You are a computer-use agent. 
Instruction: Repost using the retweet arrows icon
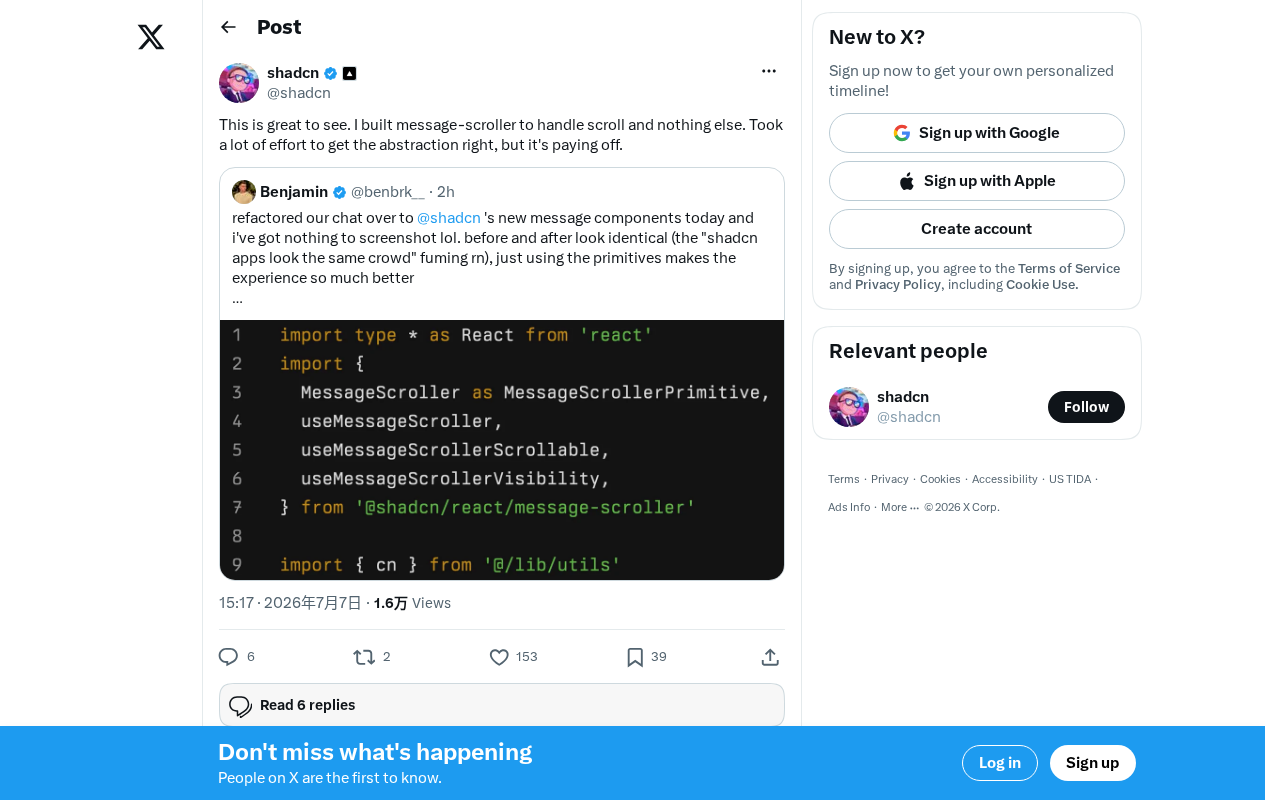pos(364,657)
